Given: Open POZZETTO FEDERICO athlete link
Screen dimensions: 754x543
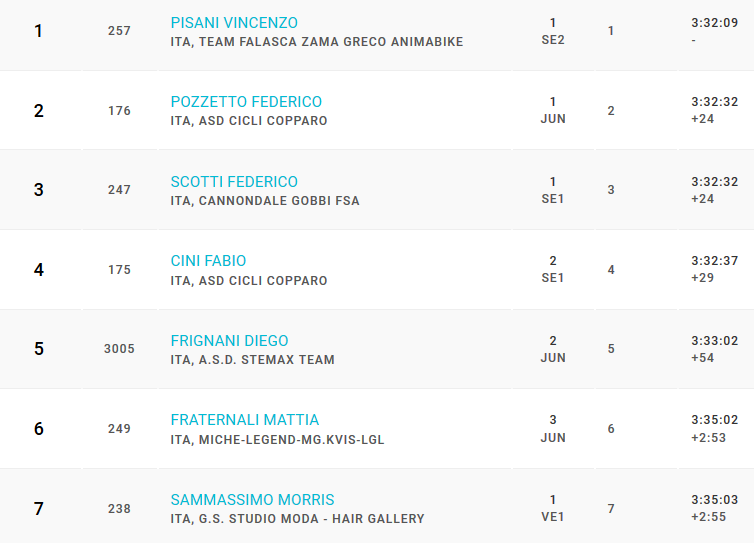Looking at the screenshot, I should [246, 102].
